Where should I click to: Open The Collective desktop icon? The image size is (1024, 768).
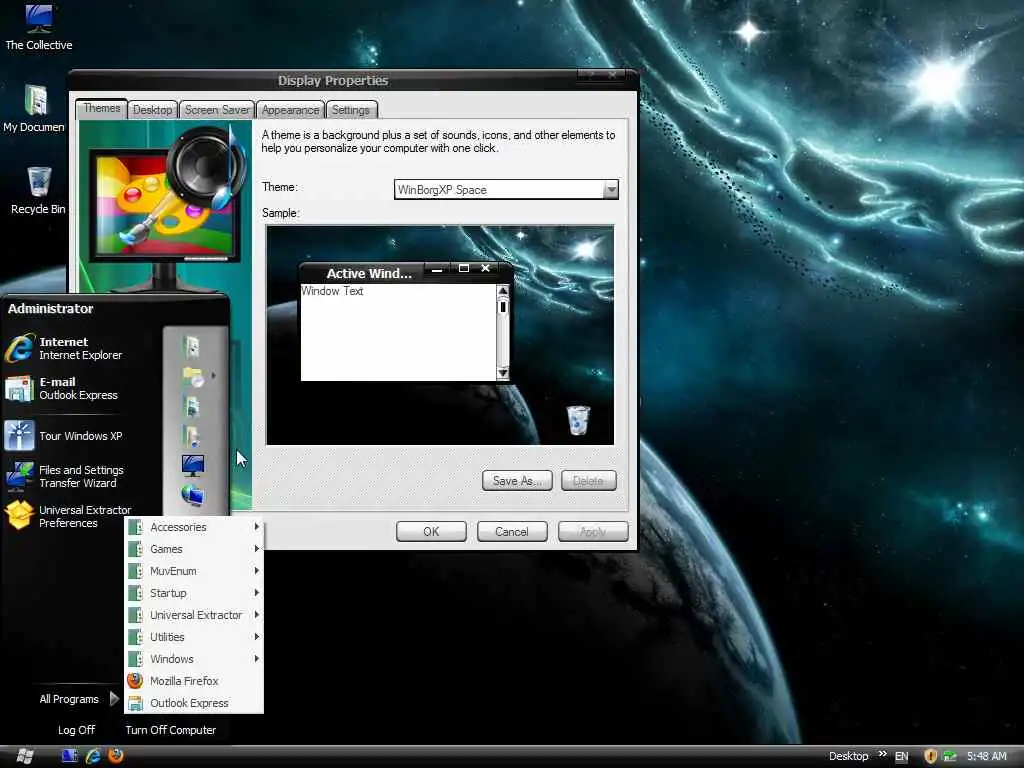click(x=39, y=27)
